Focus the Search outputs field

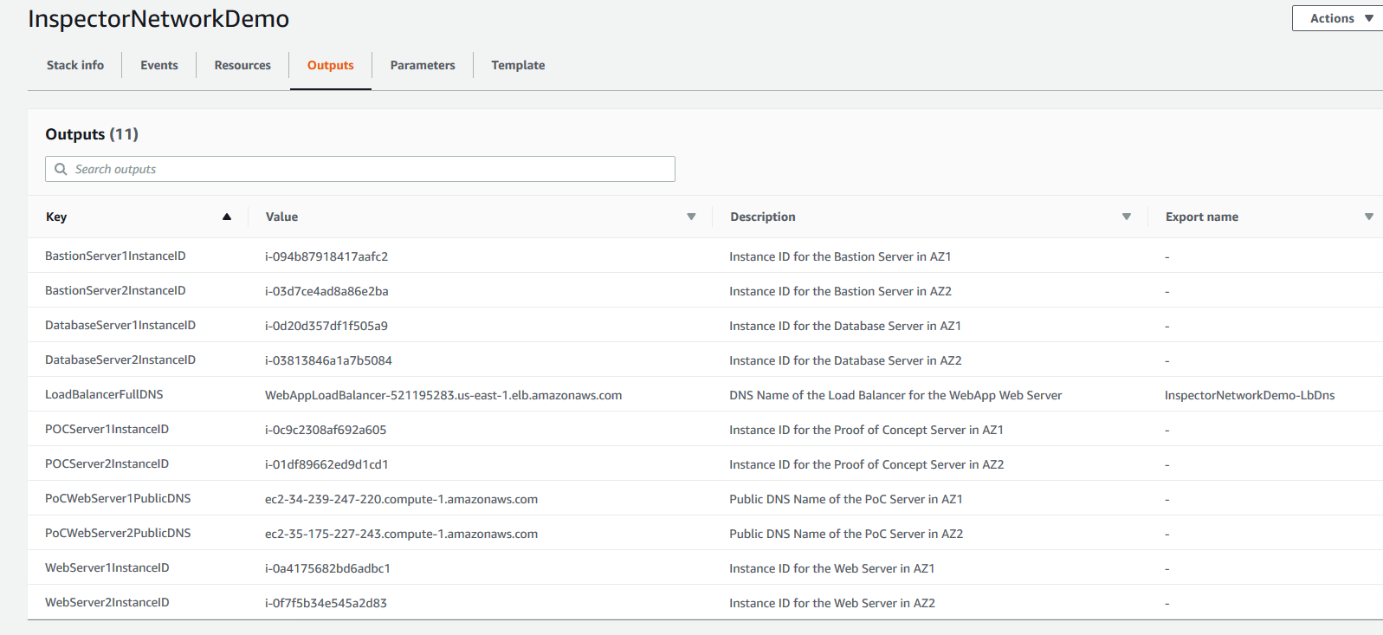click(360, 169)
